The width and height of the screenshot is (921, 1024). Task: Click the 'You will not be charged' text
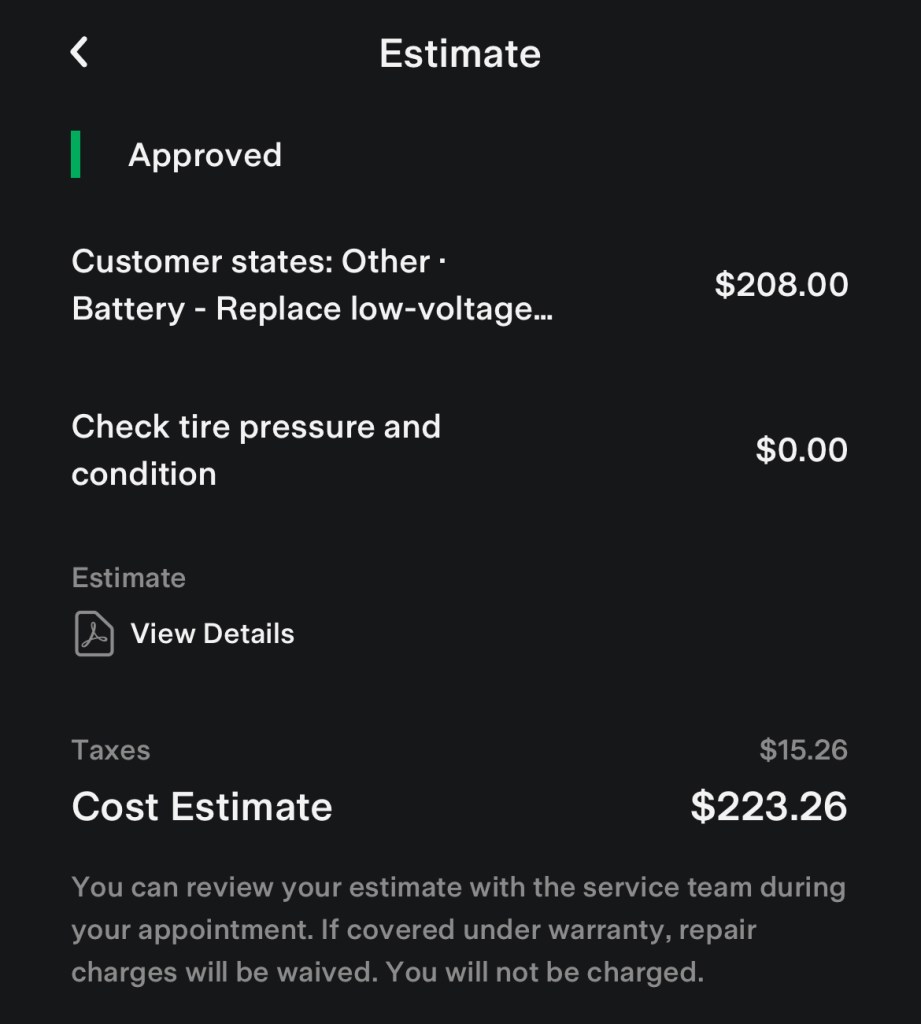pos(545,972)
